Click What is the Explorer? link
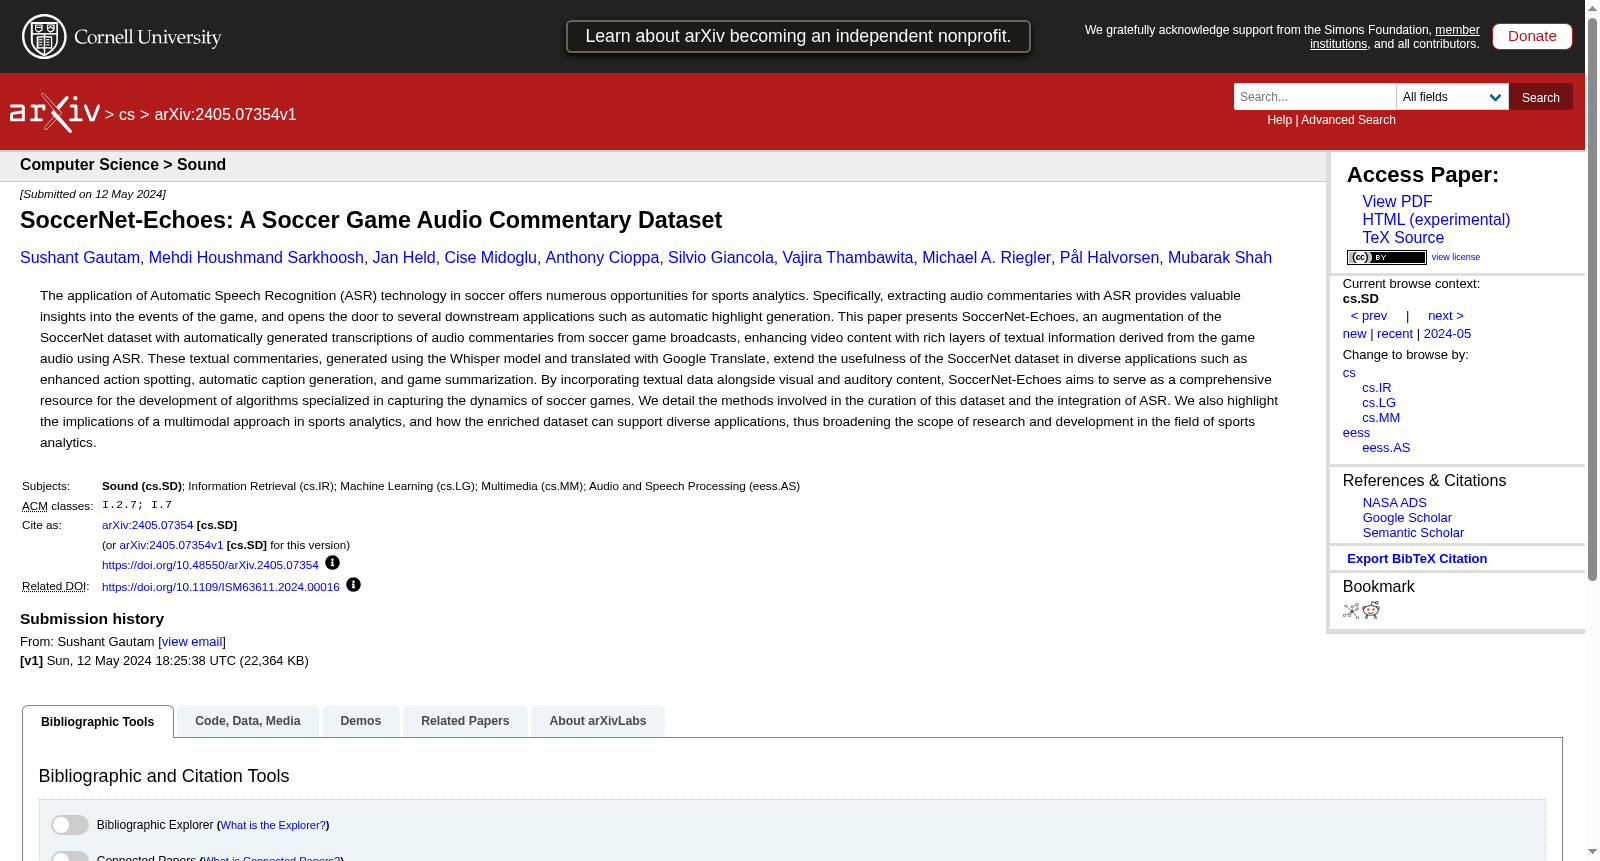 tap(273, 825)
